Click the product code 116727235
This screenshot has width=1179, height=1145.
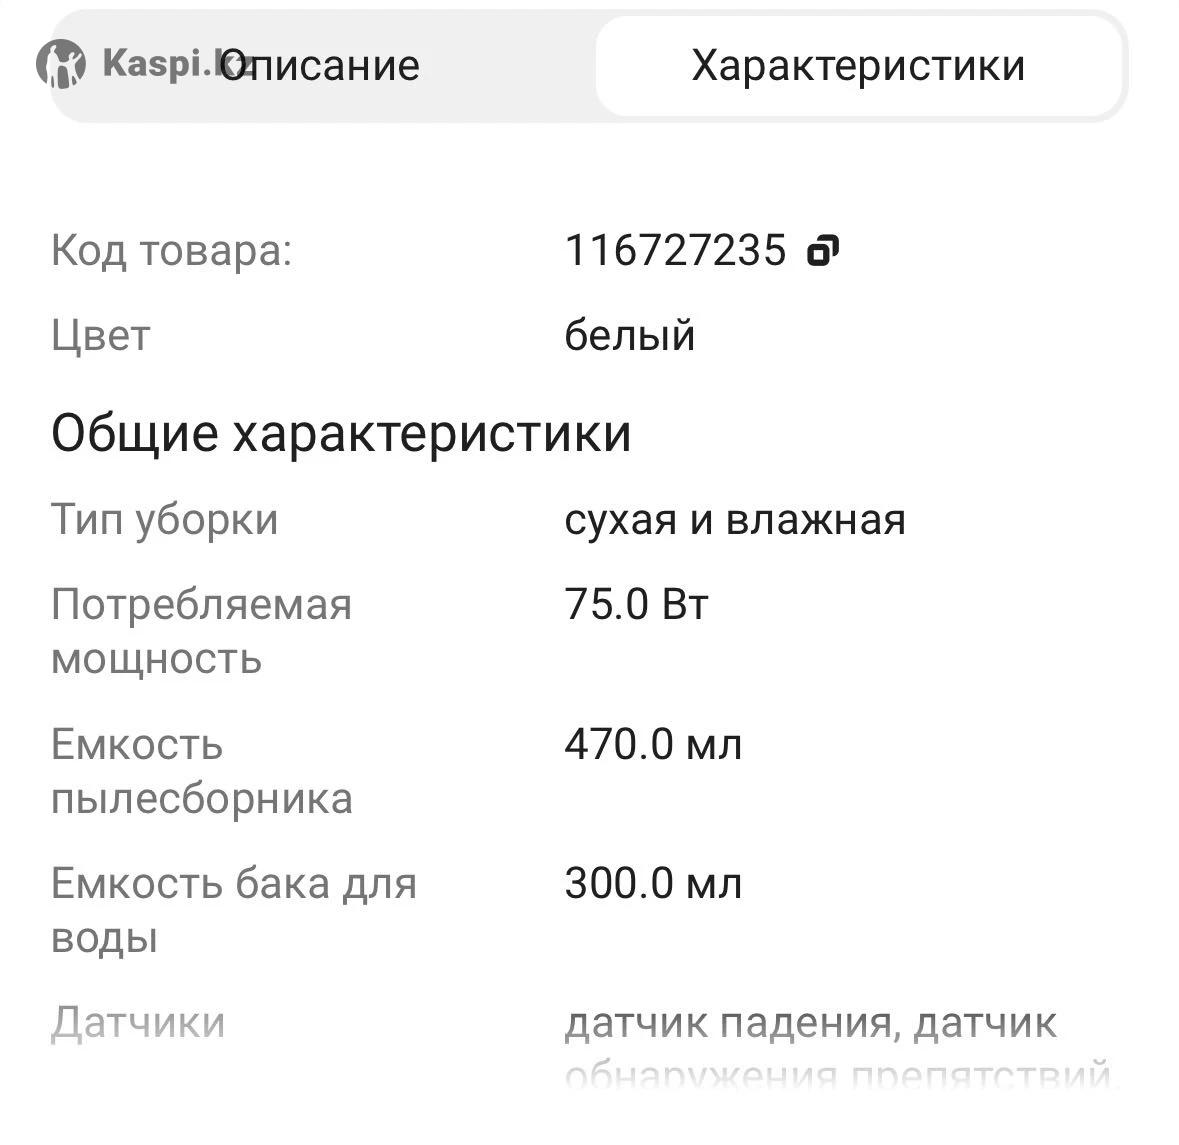(x=675, y=250)
